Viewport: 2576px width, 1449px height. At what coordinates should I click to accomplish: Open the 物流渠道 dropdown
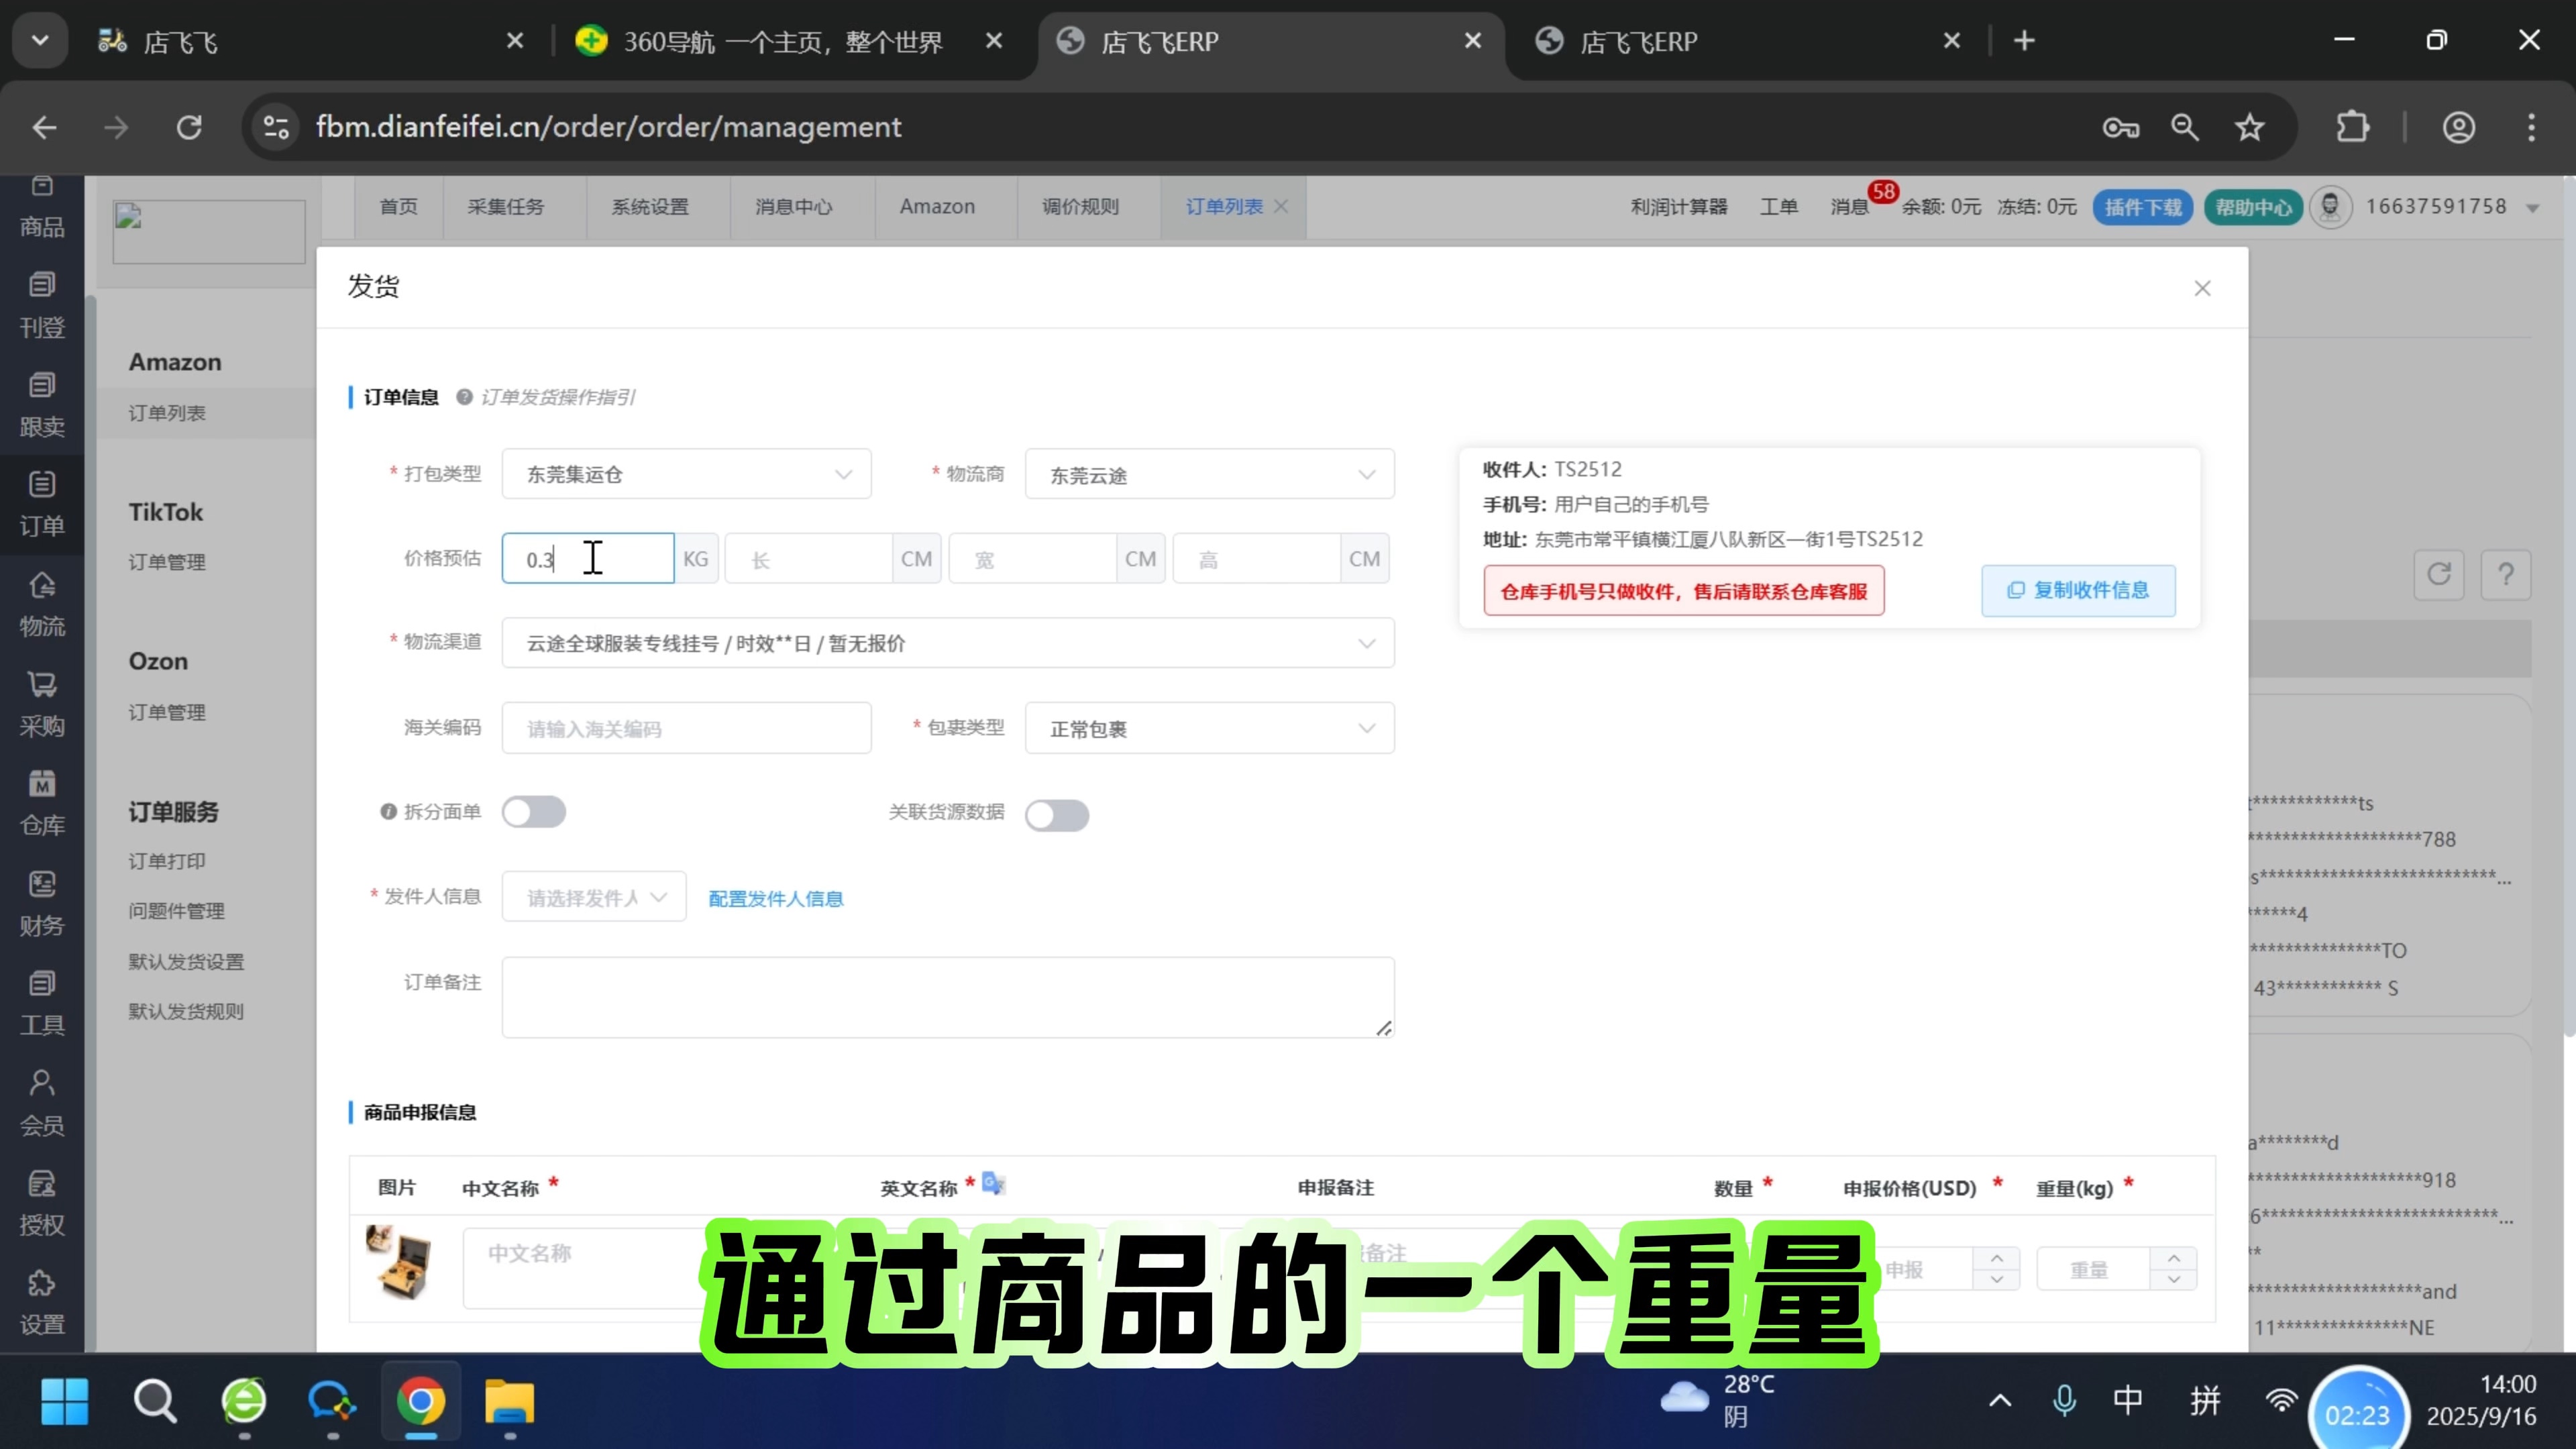pyautogui.click(x=947, y=643)
